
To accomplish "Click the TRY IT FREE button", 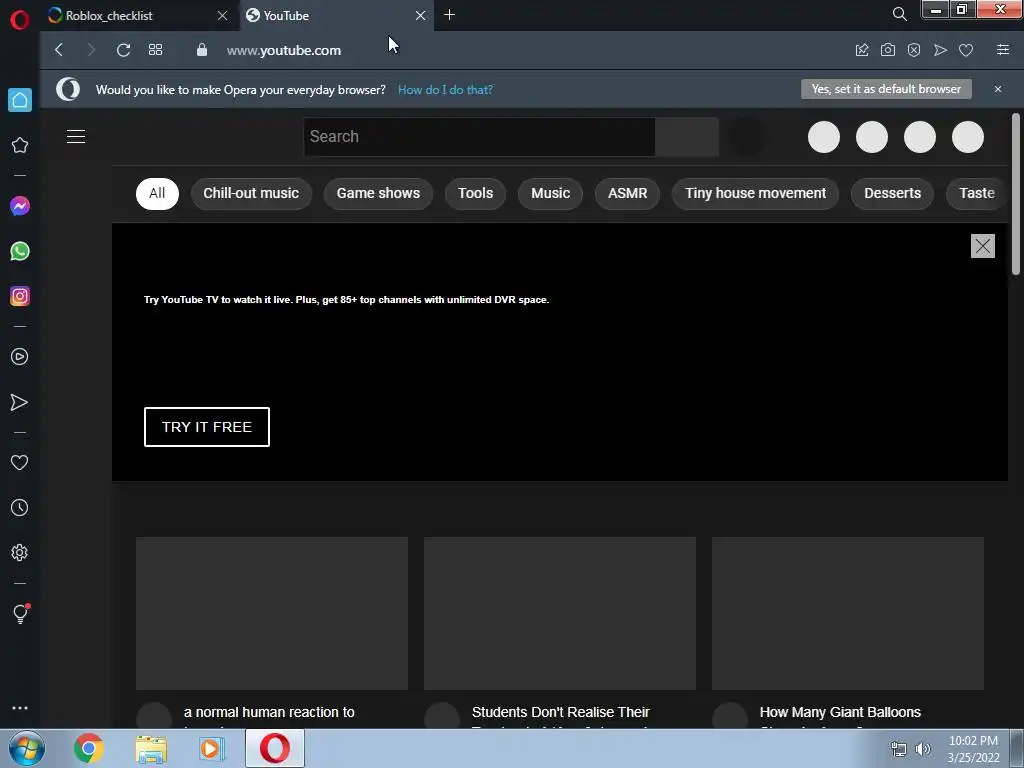I will 207,427.
